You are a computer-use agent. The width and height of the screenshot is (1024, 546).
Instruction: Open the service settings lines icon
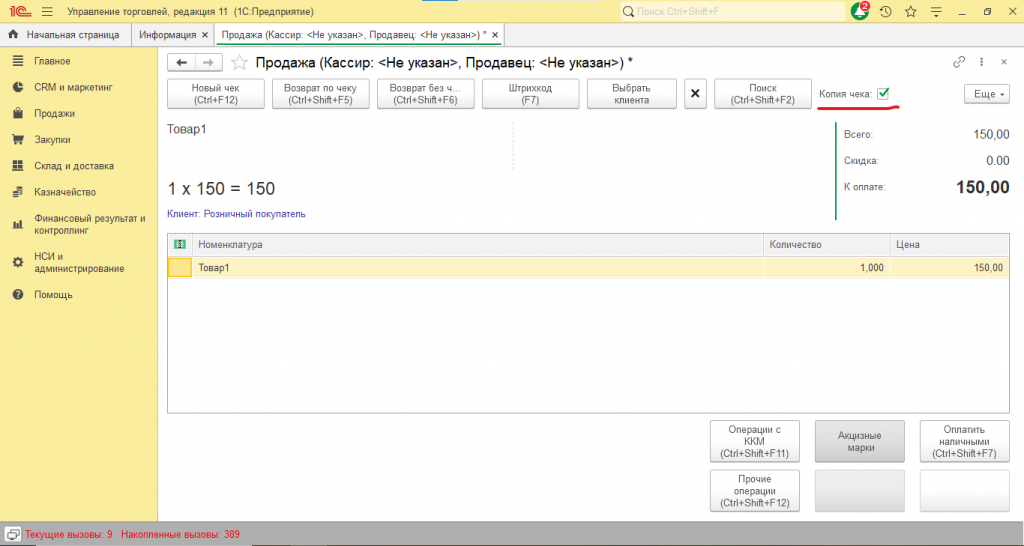[936, 12]
